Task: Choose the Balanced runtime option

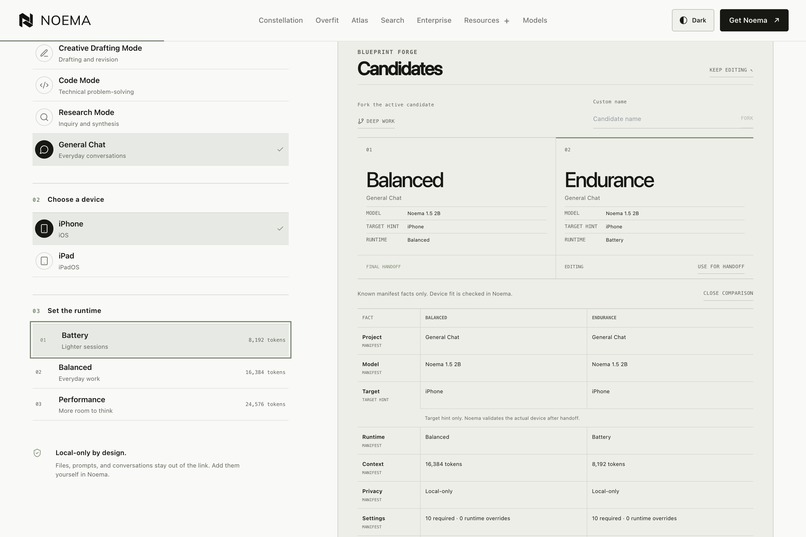Action: [160, 372]
